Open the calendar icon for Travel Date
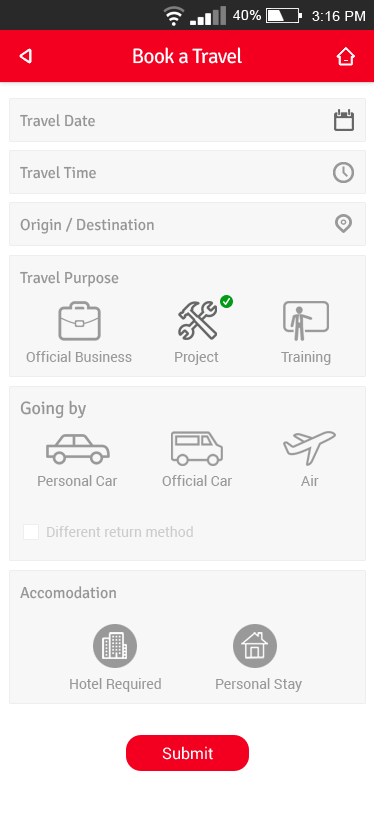The image size is (374, 839). tap(344, 120)
